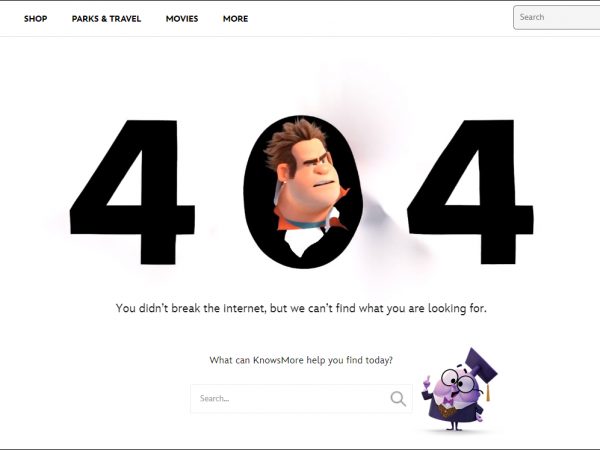The image size is (600, 450).
Task: Select the MOVIES navigation item
Action: click(x=182, y=19)
